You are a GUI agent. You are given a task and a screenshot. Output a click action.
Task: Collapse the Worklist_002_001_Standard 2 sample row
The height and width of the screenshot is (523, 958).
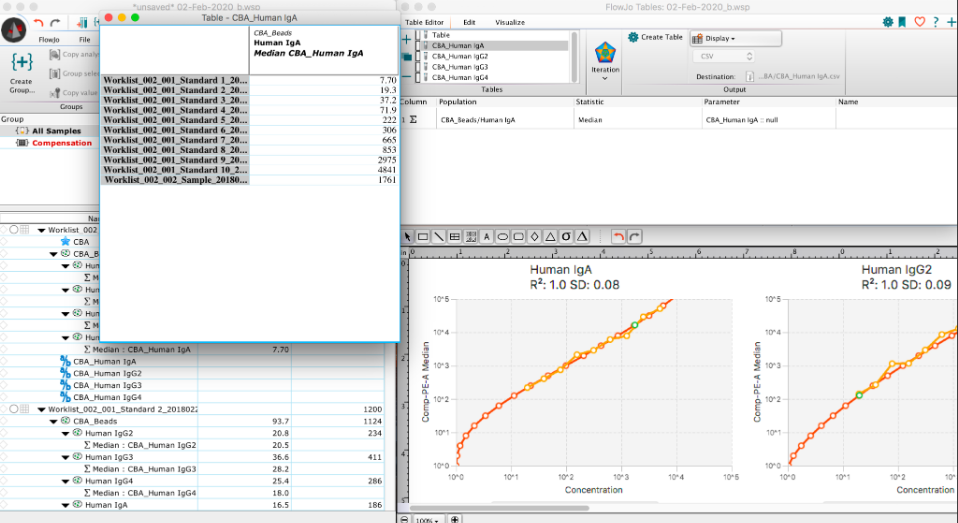[42, 409]
